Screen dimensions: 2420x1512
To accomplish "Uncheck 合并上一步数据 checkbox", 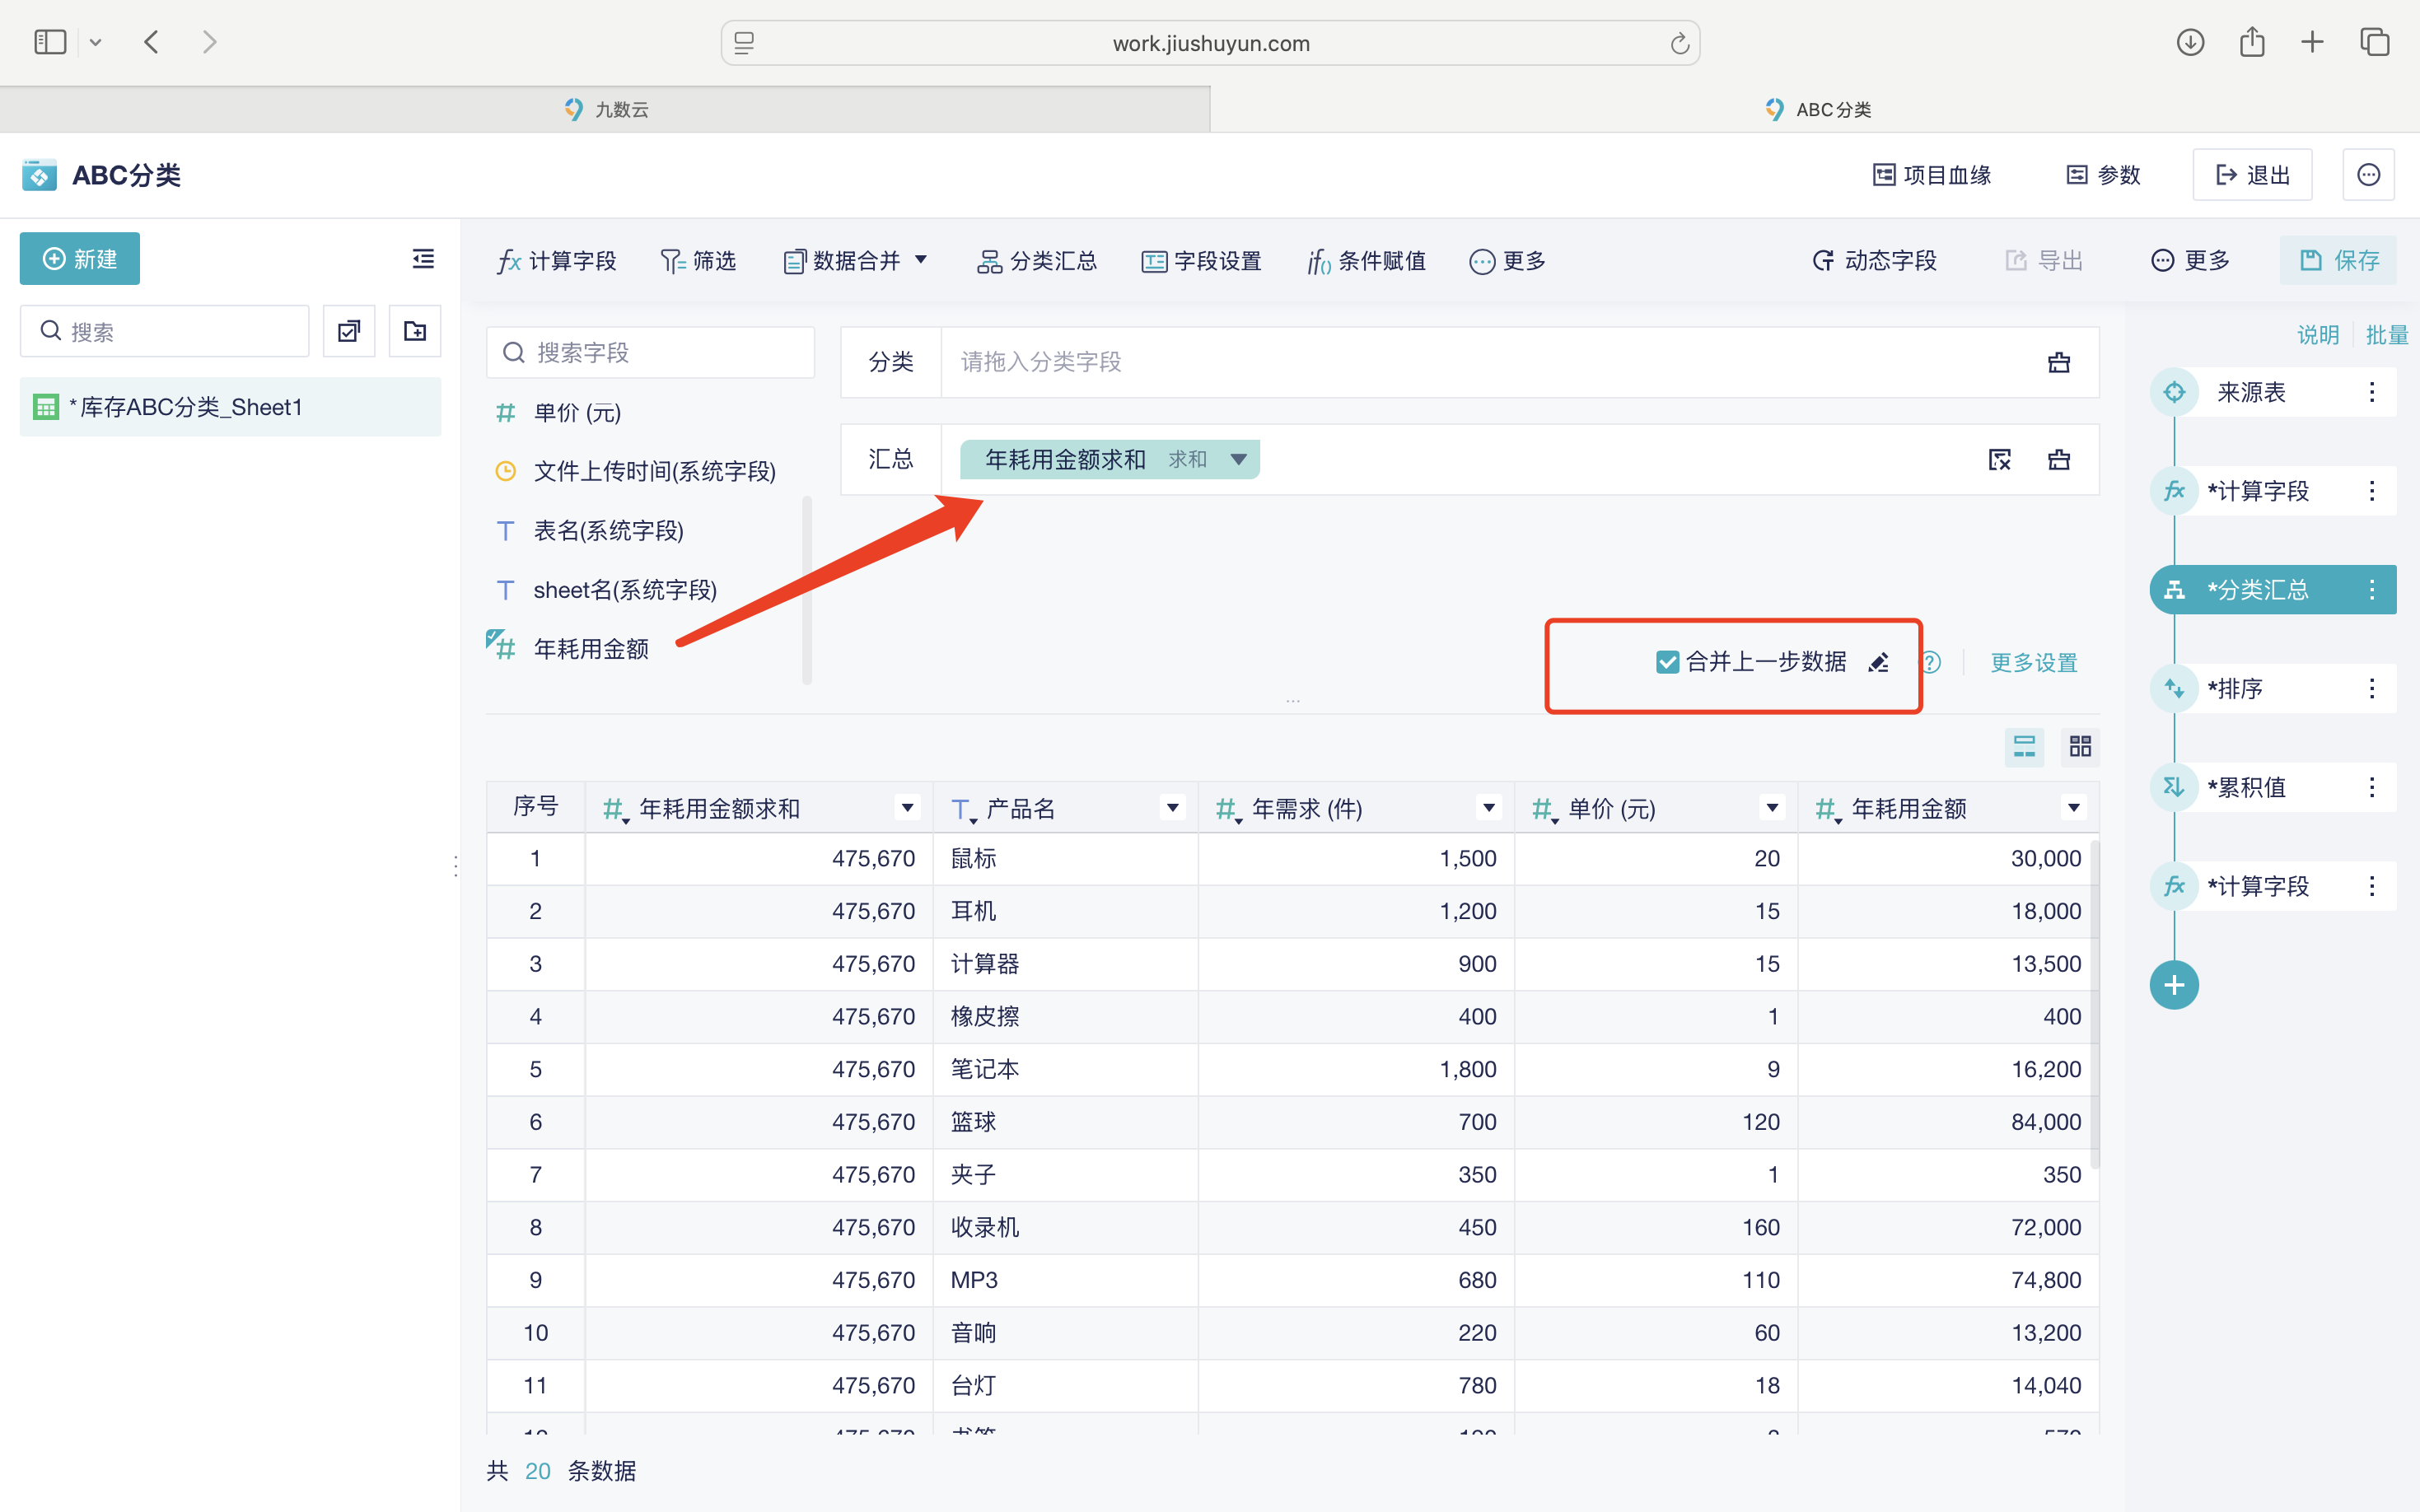I will click(1667, 662).
